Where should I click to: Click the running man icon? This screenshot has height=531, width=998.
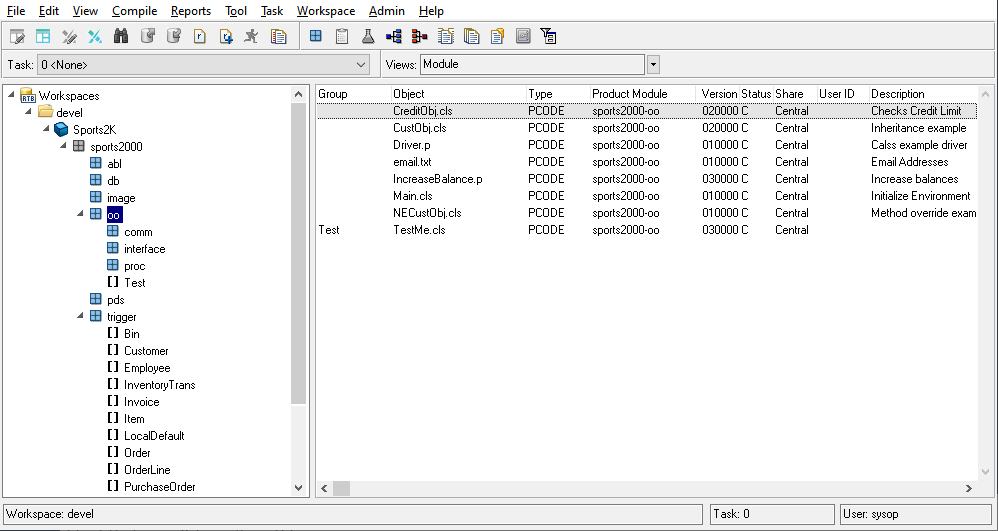[252, 36]
